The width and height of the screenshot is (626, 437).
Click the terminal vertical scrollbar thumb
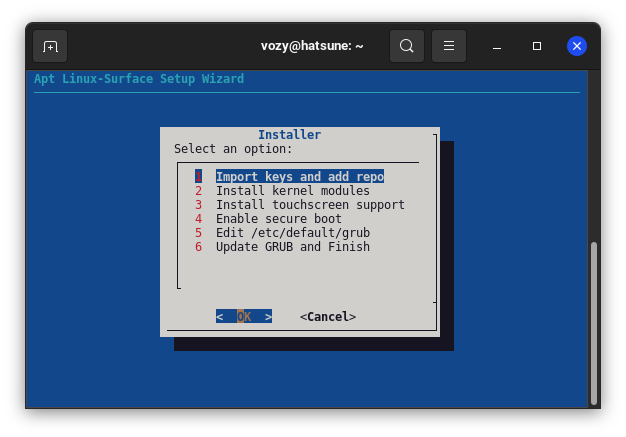(x=594, y=323)
